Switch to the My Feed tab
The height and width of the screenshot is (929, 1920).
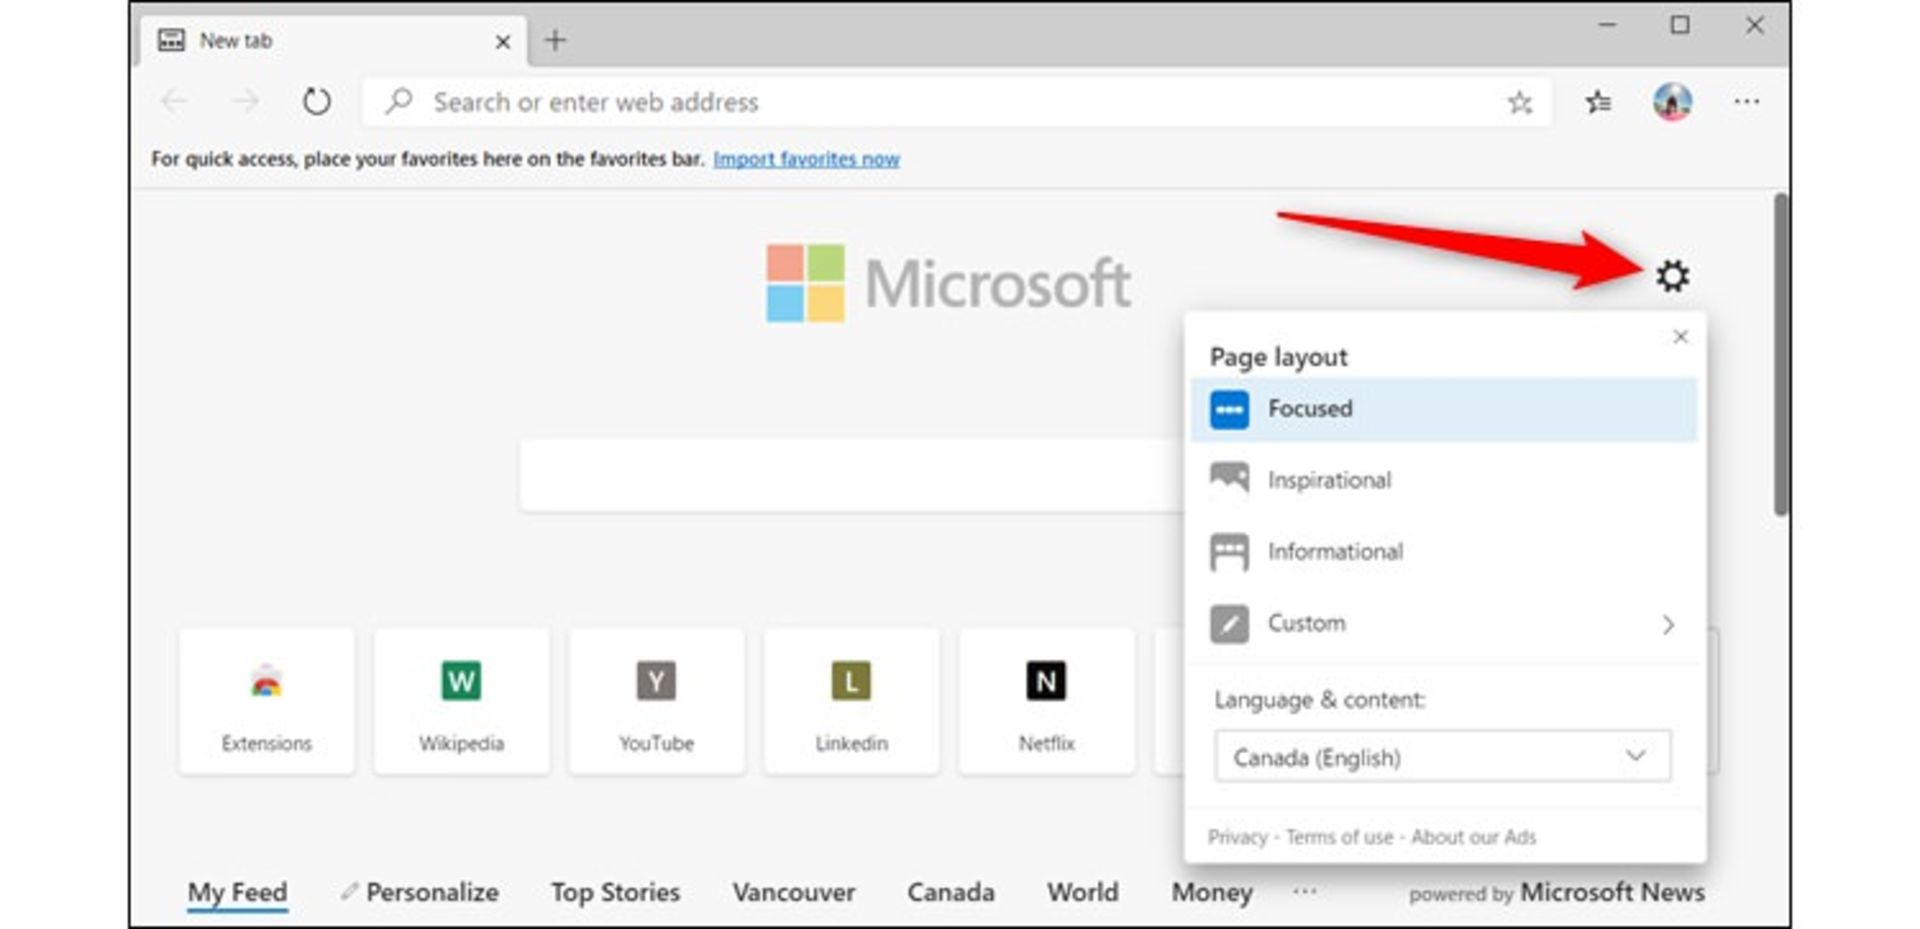pos(237,892)
